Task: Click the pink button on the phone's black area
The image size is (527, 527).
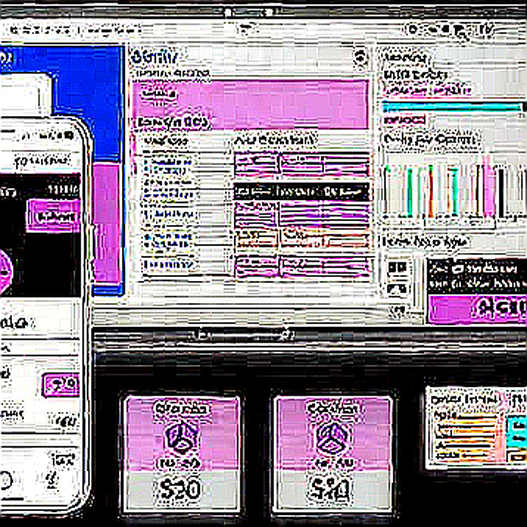Action: coord(53,215)
